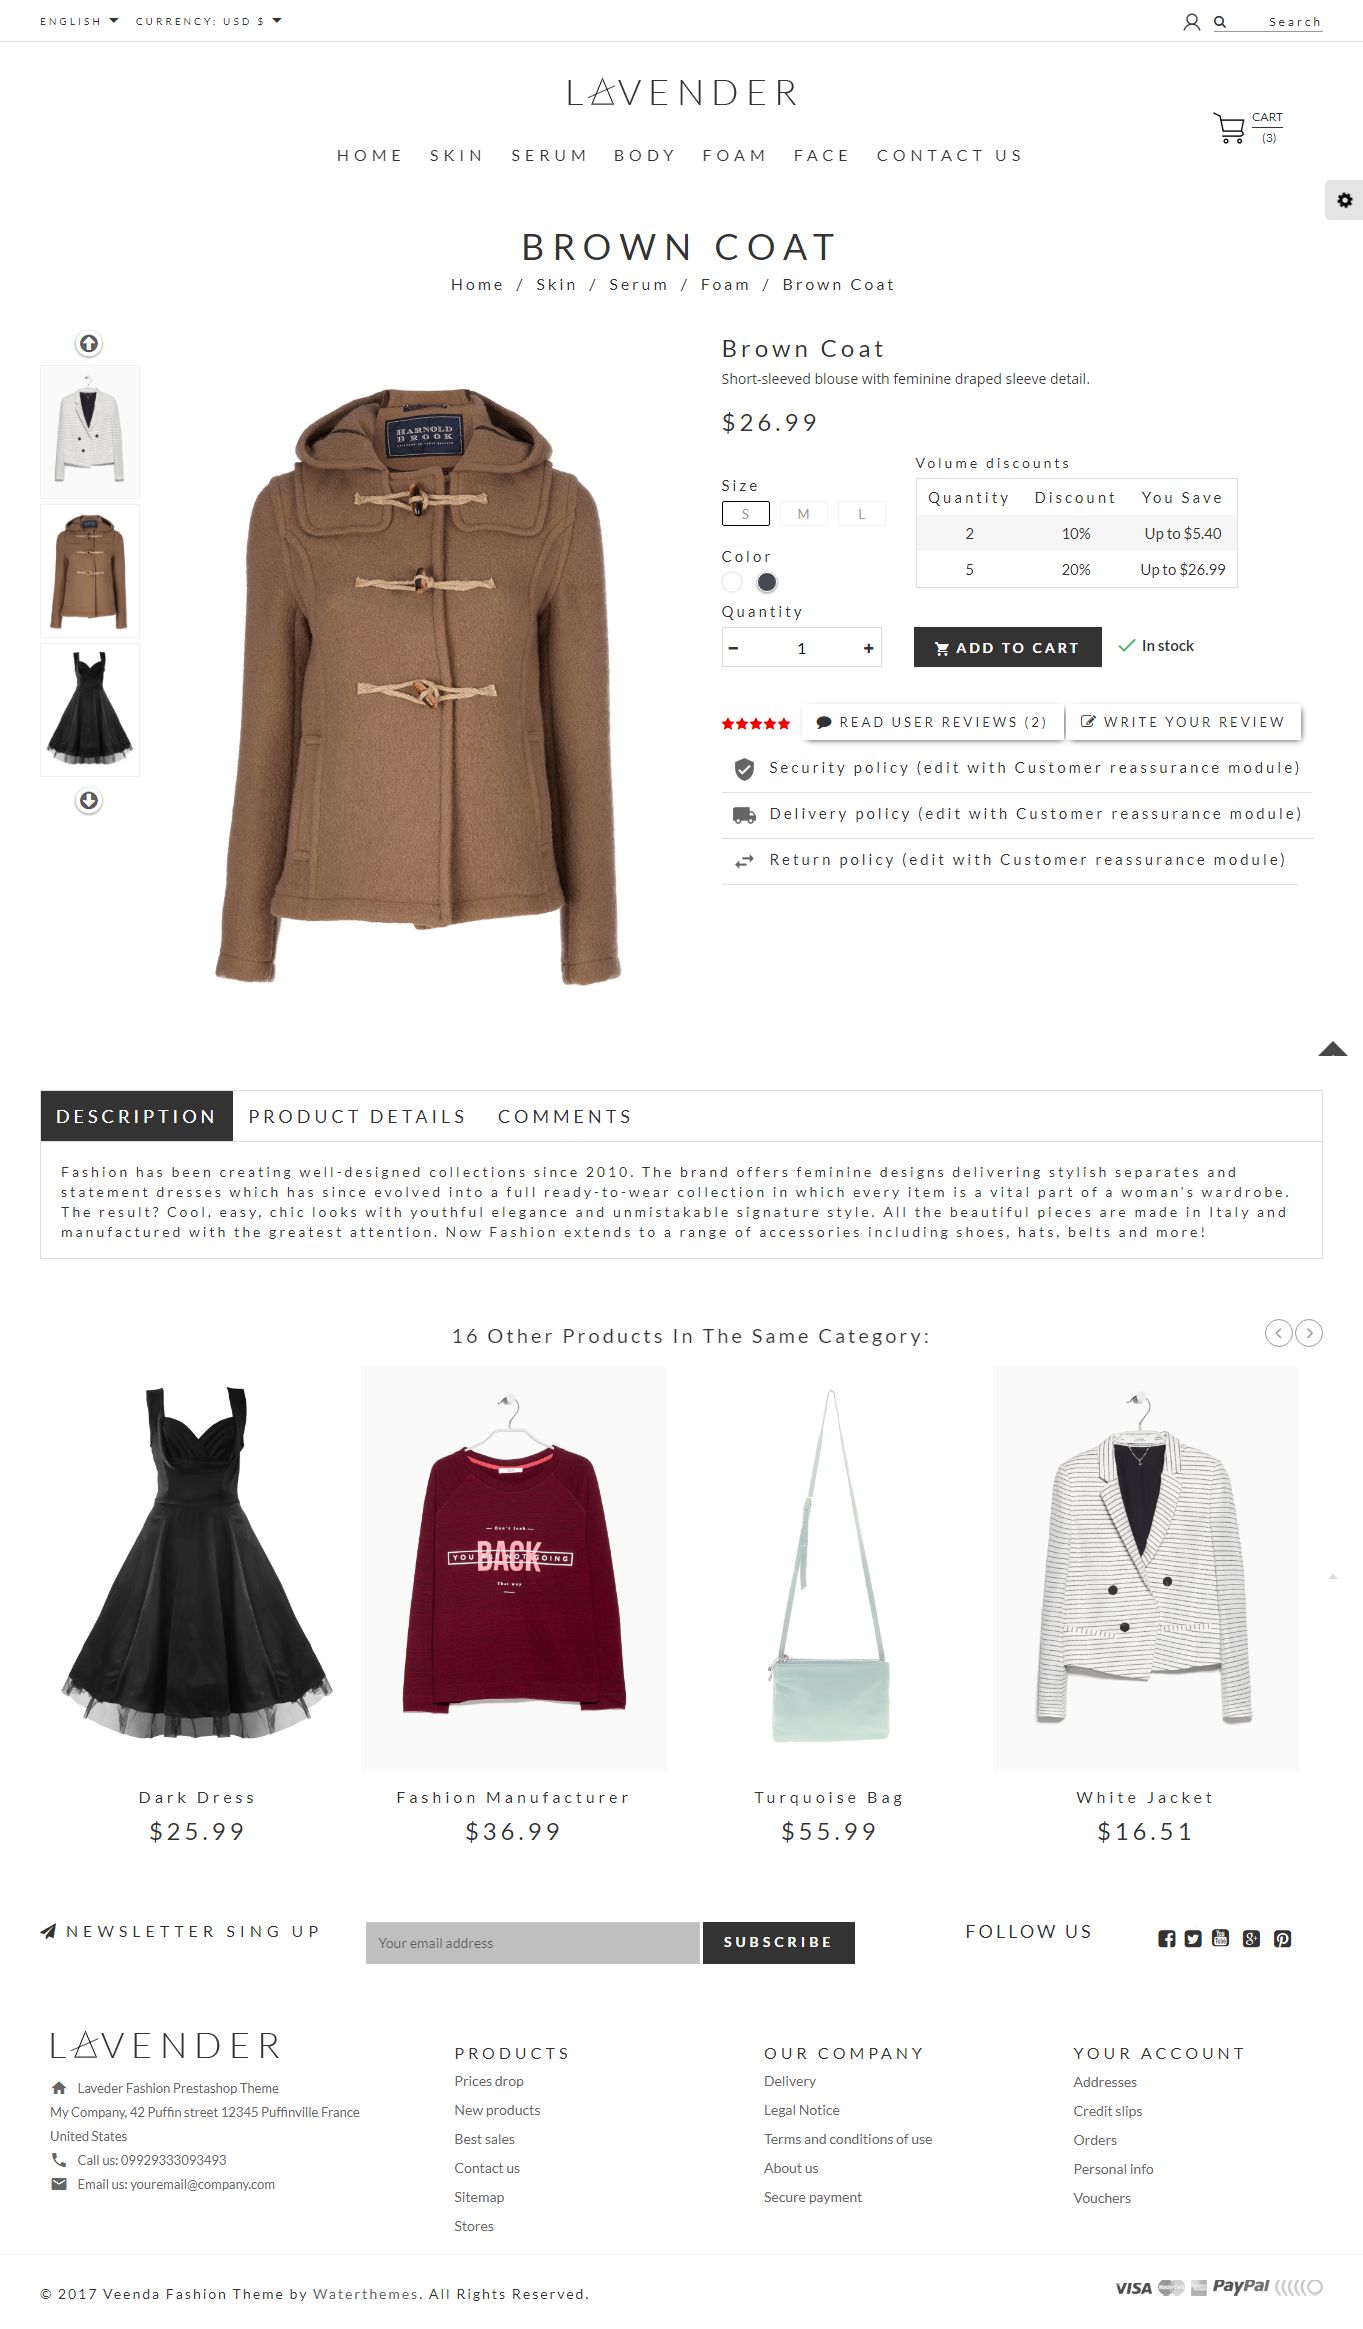Select size M option

pyautogui.click(x=803, y=514)
